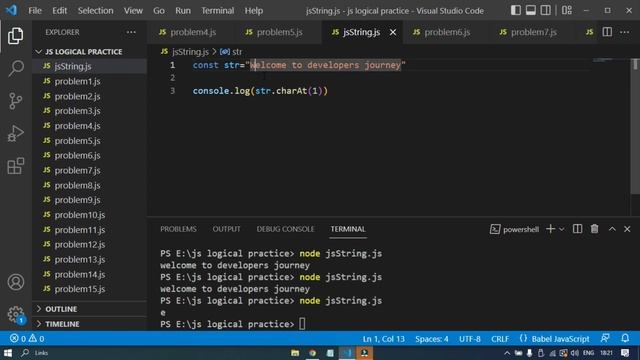Screen dimensions: 640x360
Task: Click feedback icon in status bar
Action: point(605,338)
